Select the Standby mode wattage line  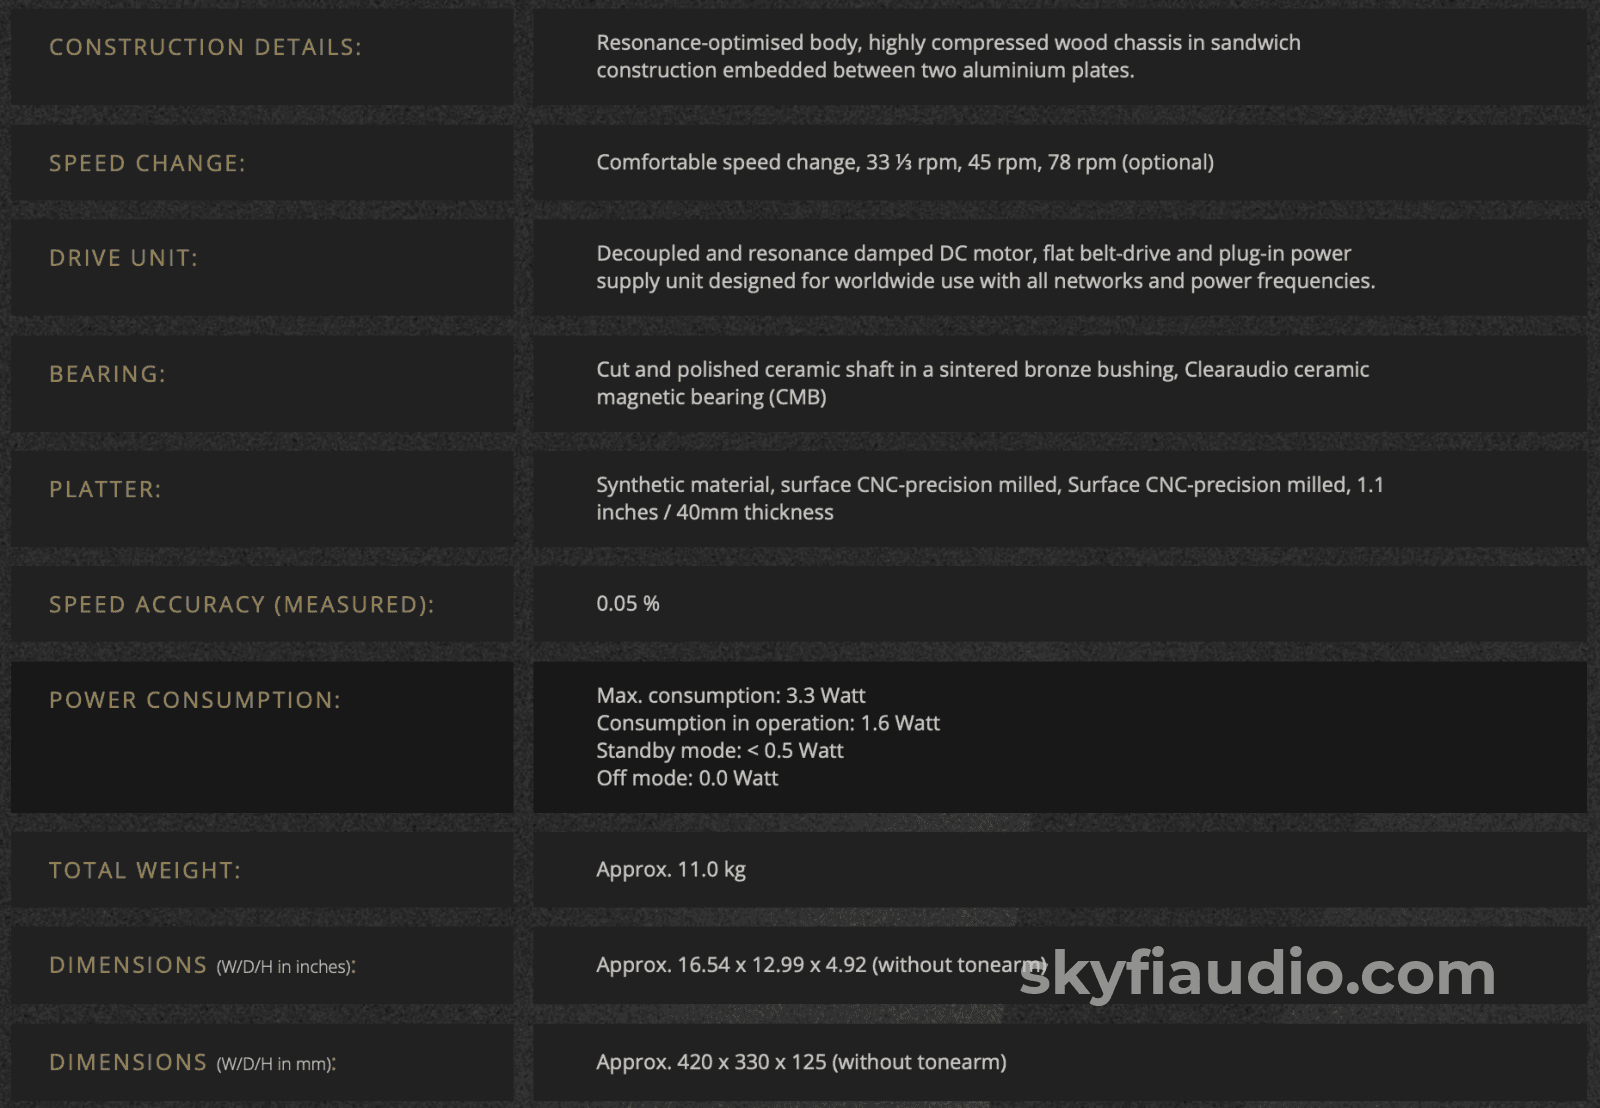point(719,750)
